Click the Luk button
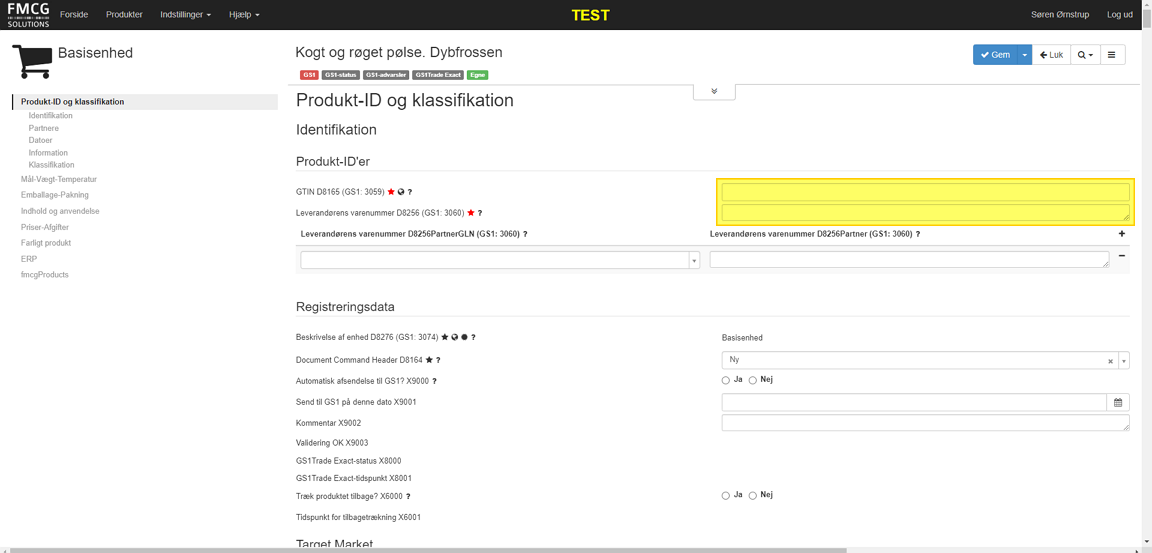1152x553 pixels. (1051, 55)
